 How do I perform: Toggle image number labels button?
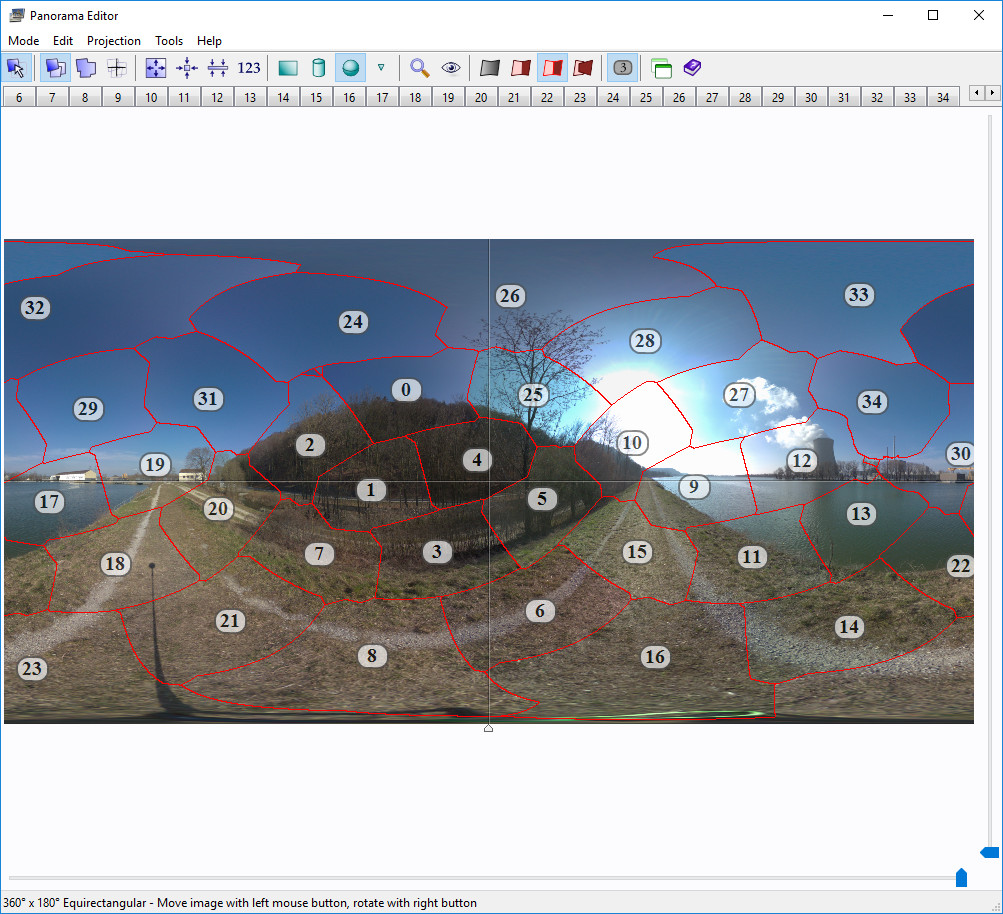(623, 68)
